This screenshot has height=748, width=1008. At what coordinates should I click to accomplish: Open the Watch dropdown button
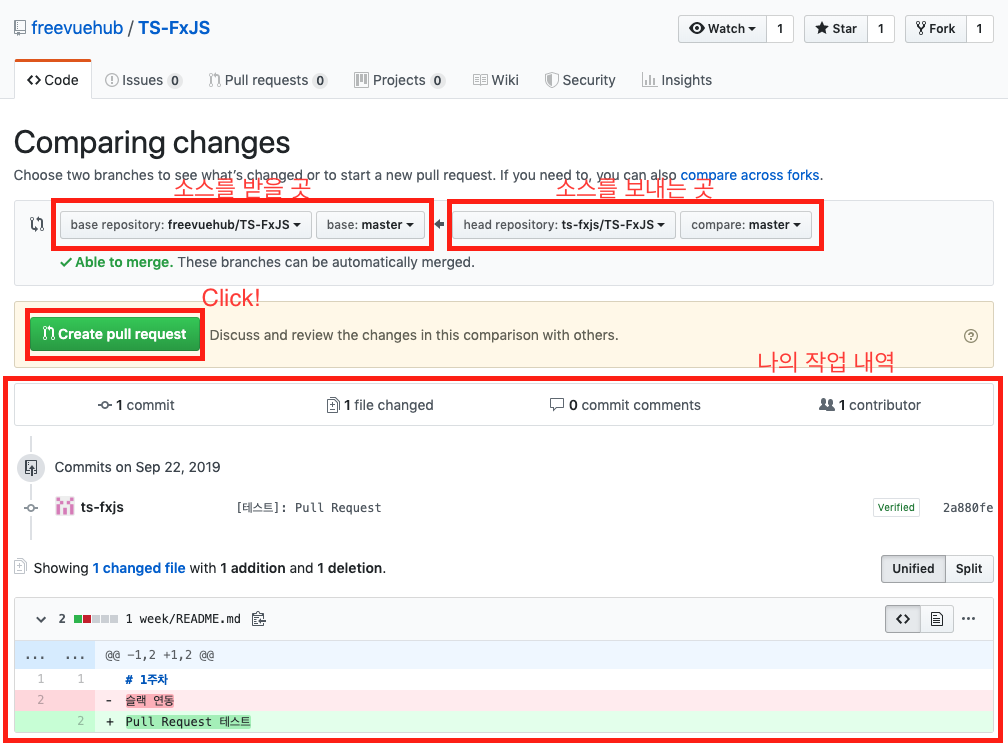pyautogui.click(x=722, y=28)
